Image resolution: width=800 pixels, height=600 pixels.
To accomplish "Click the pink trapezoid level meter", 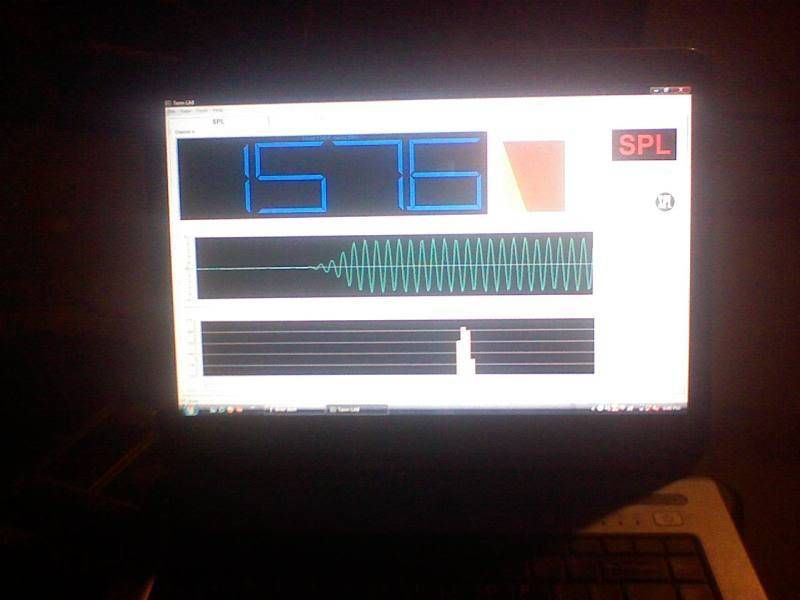I will point(534,175).
